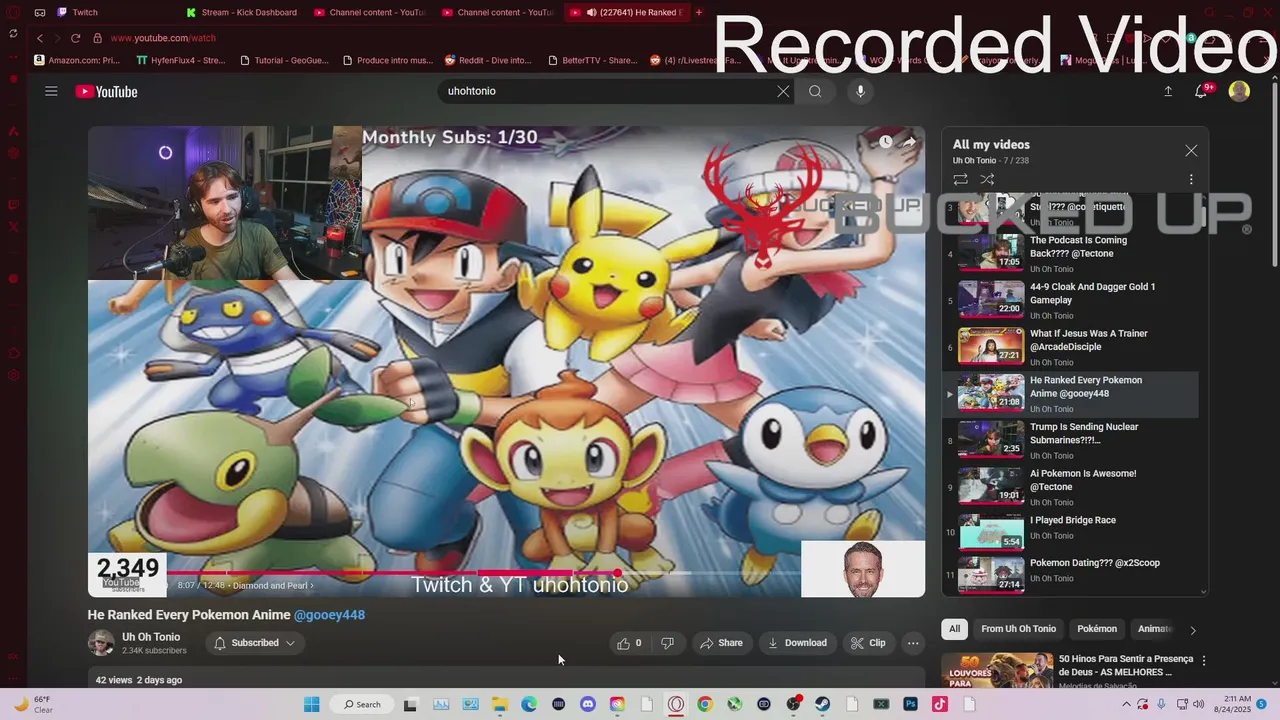Screen dimensions: 1280x720
Task: Open the account avatar menu
Action: 1239,91
